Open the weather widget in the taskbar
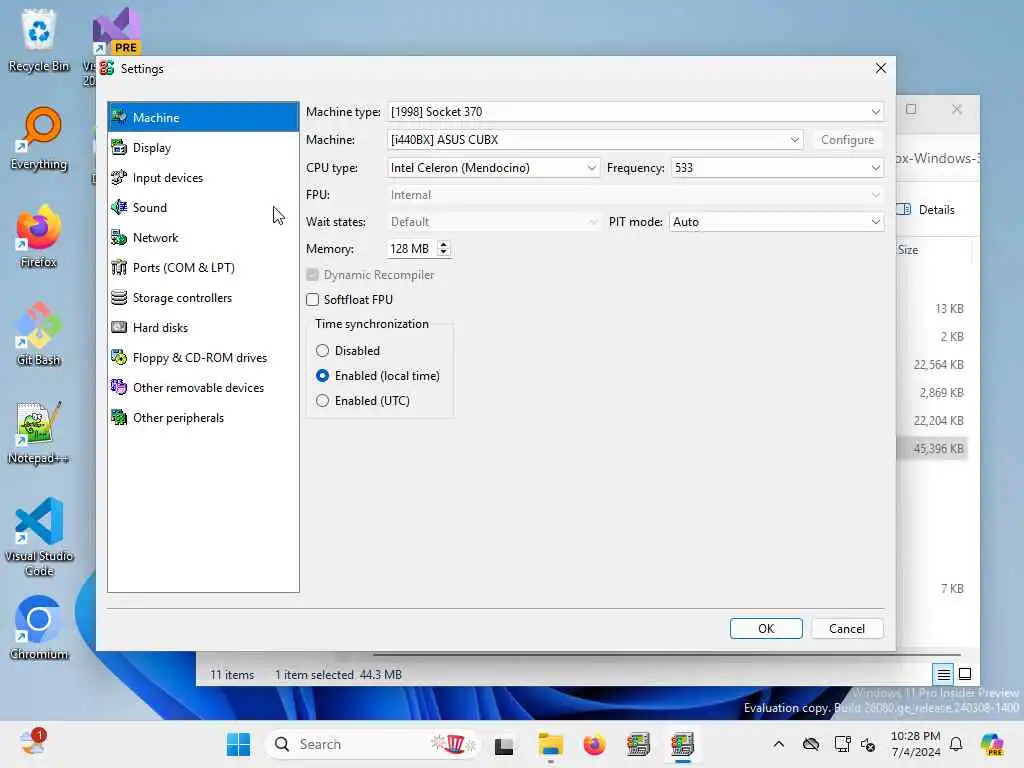 pyautogui.click(x=32, y=744)
